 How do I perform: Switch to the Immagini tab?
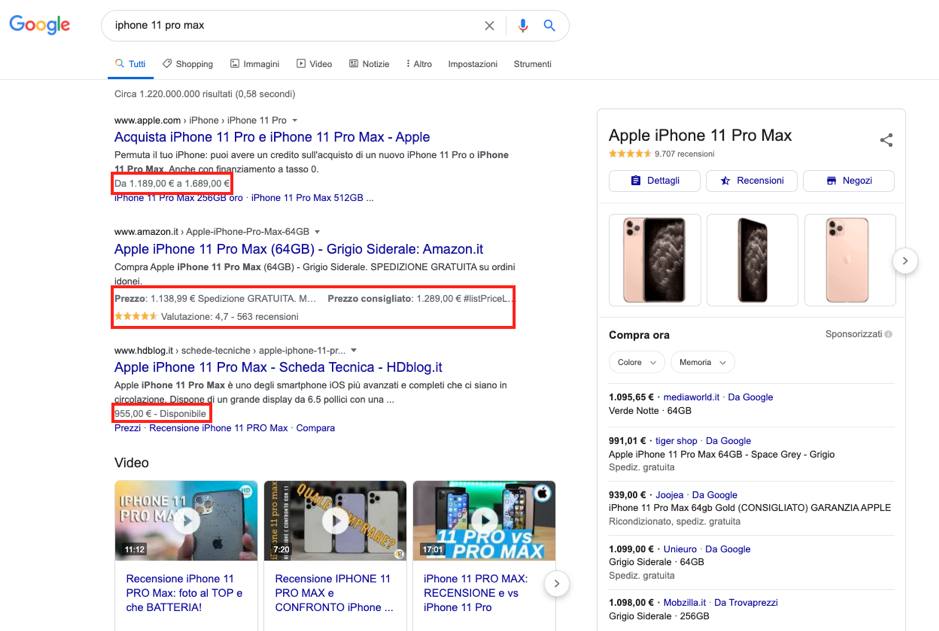[255, 63]
